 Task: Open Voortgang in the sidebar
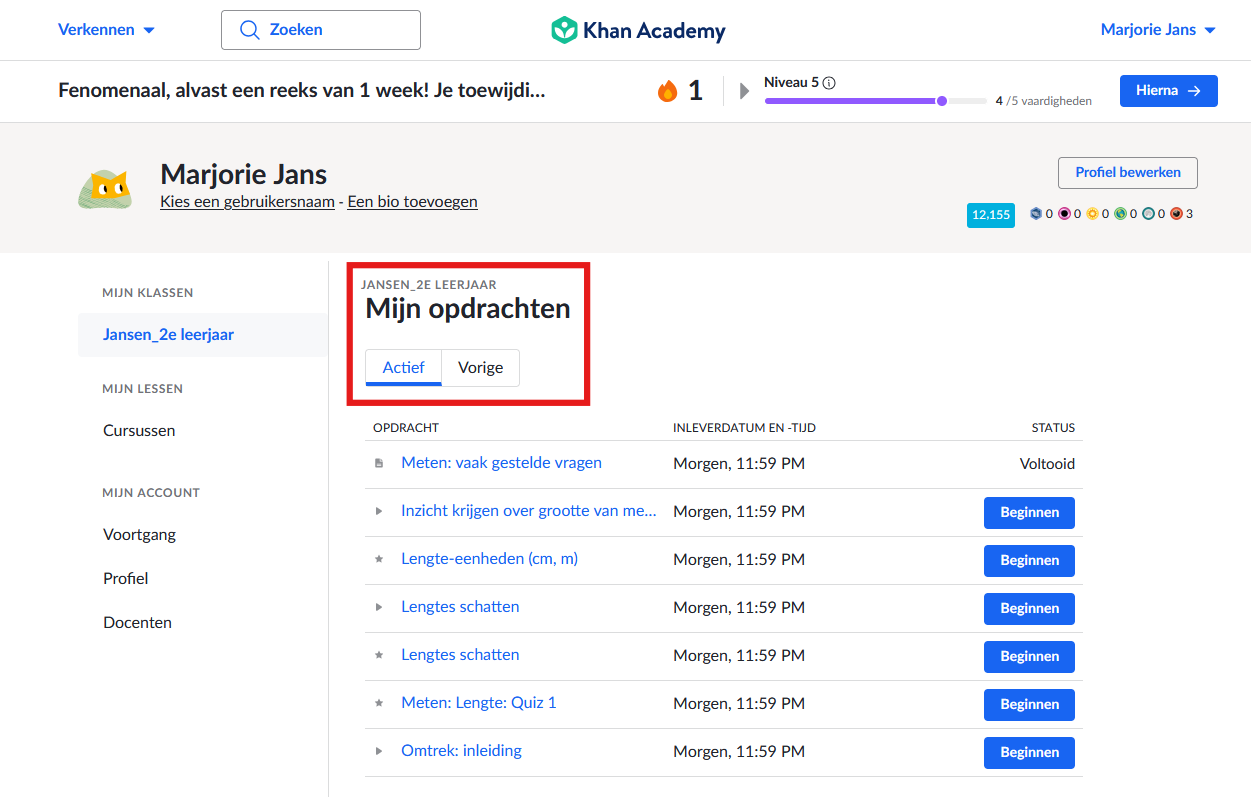click(x=139, y=535)
